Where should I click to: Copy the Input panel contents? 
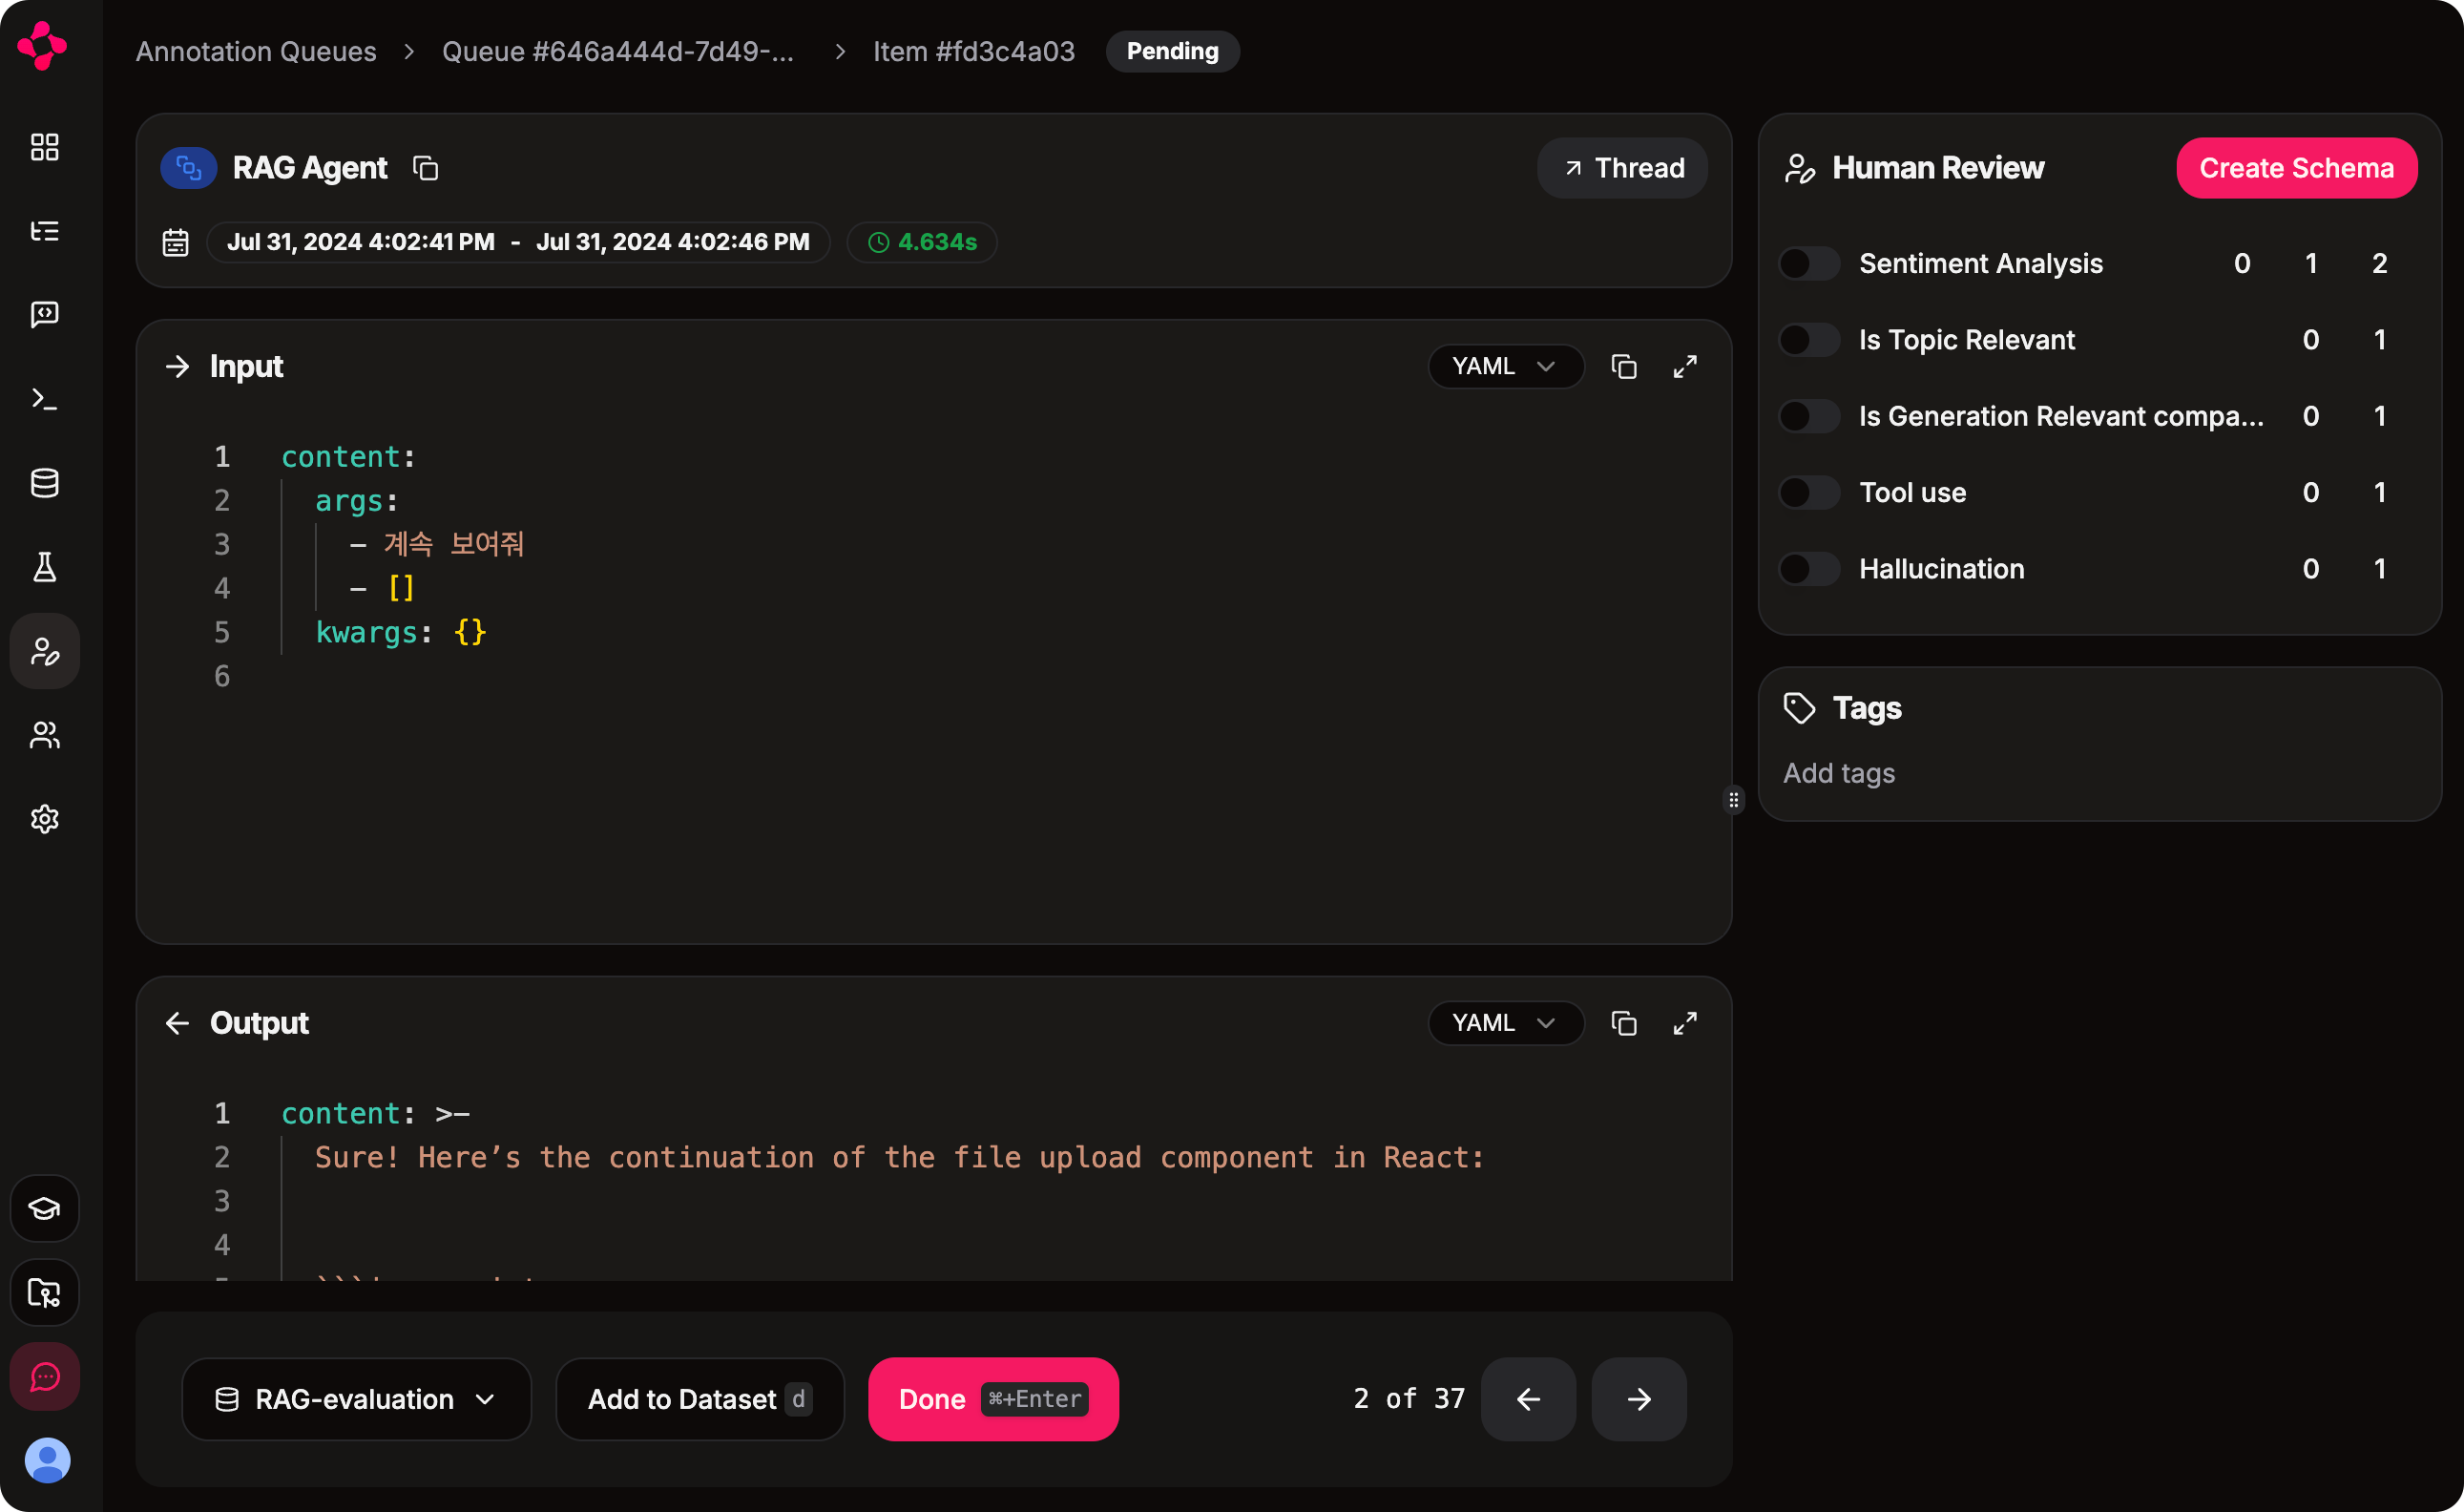1623,366
